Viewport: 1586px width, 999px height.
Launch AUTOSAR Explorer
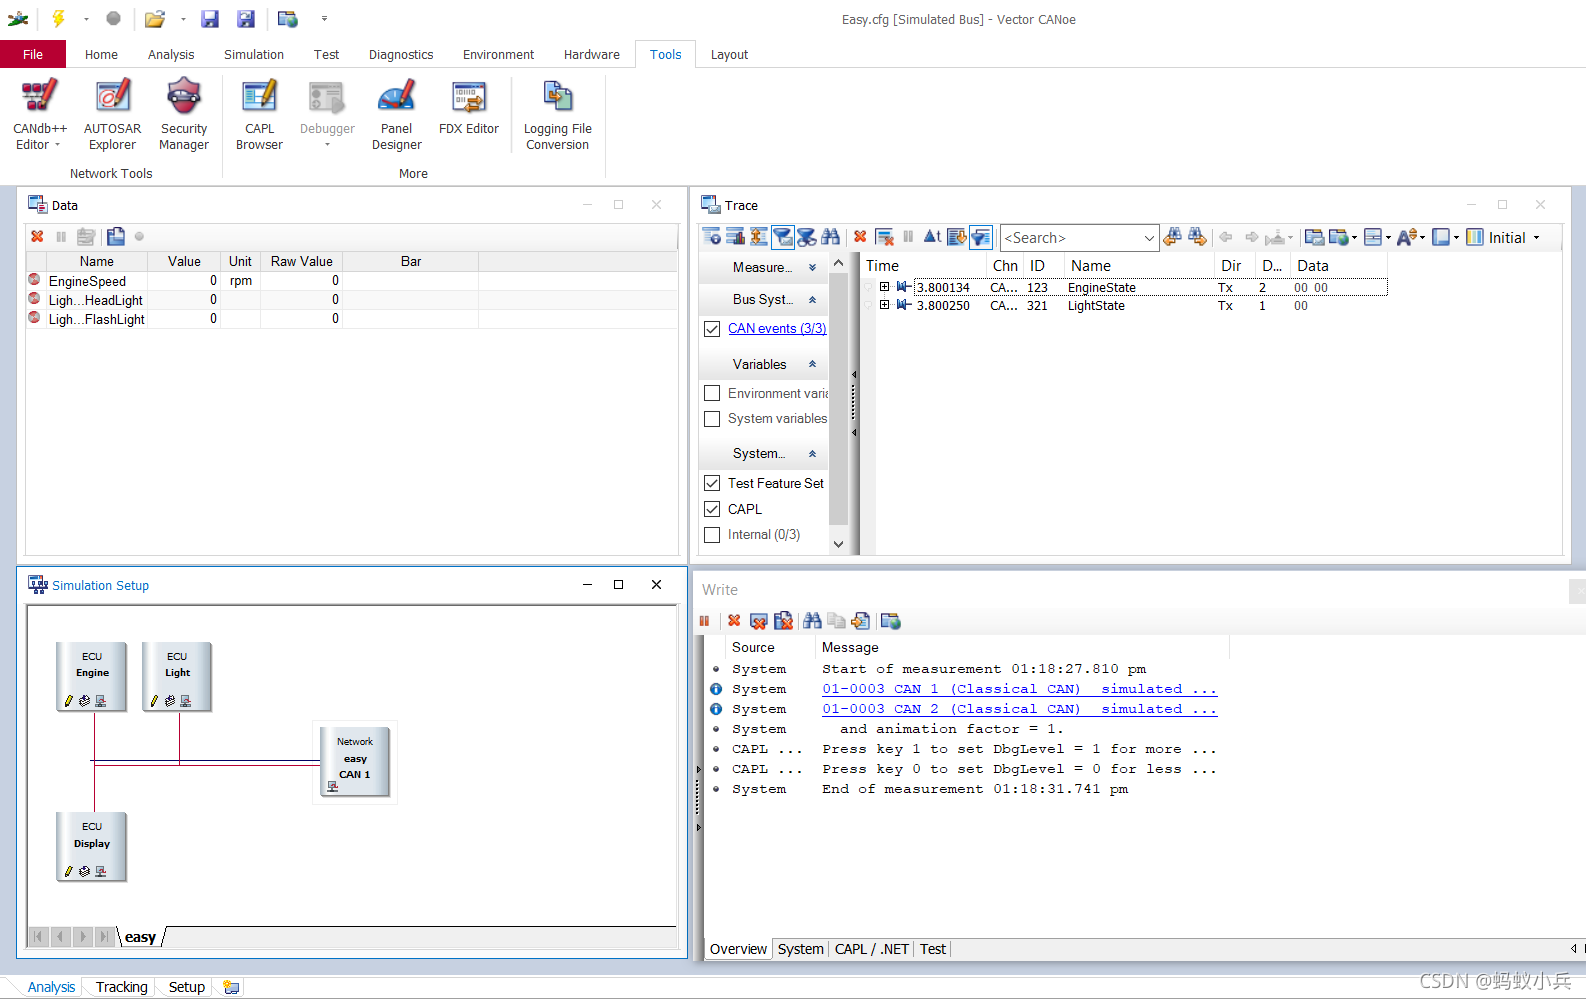112,115
